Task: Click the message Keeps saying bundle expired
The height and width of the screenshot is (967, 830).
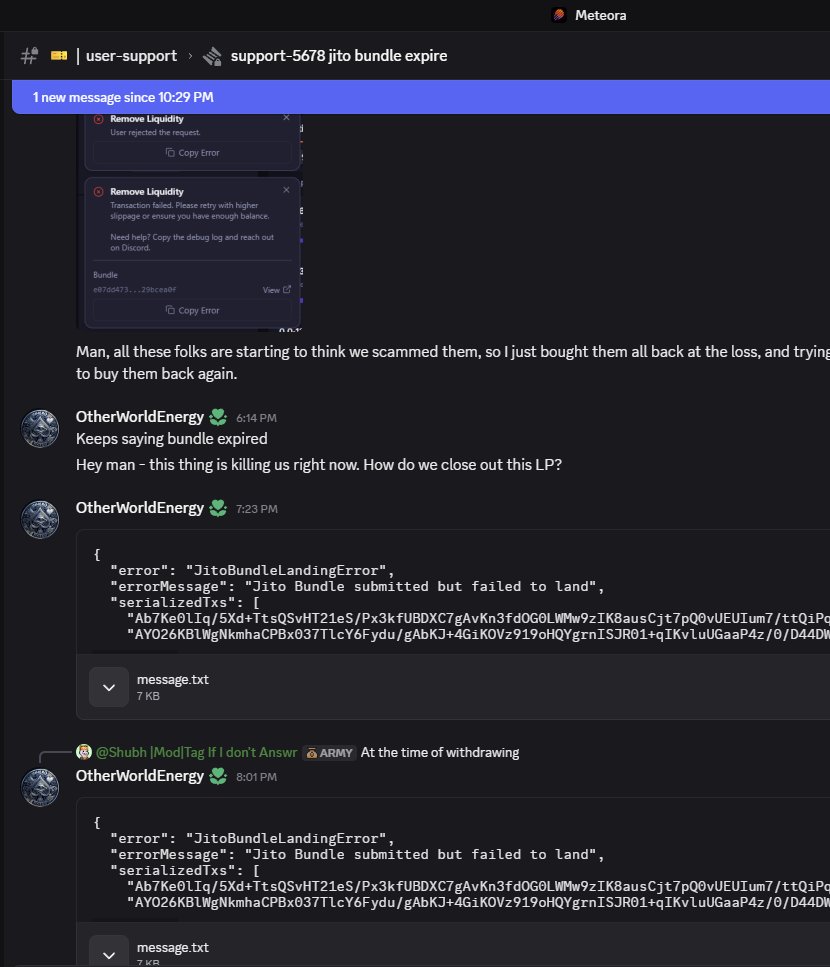Action: (x=171, y=438)
